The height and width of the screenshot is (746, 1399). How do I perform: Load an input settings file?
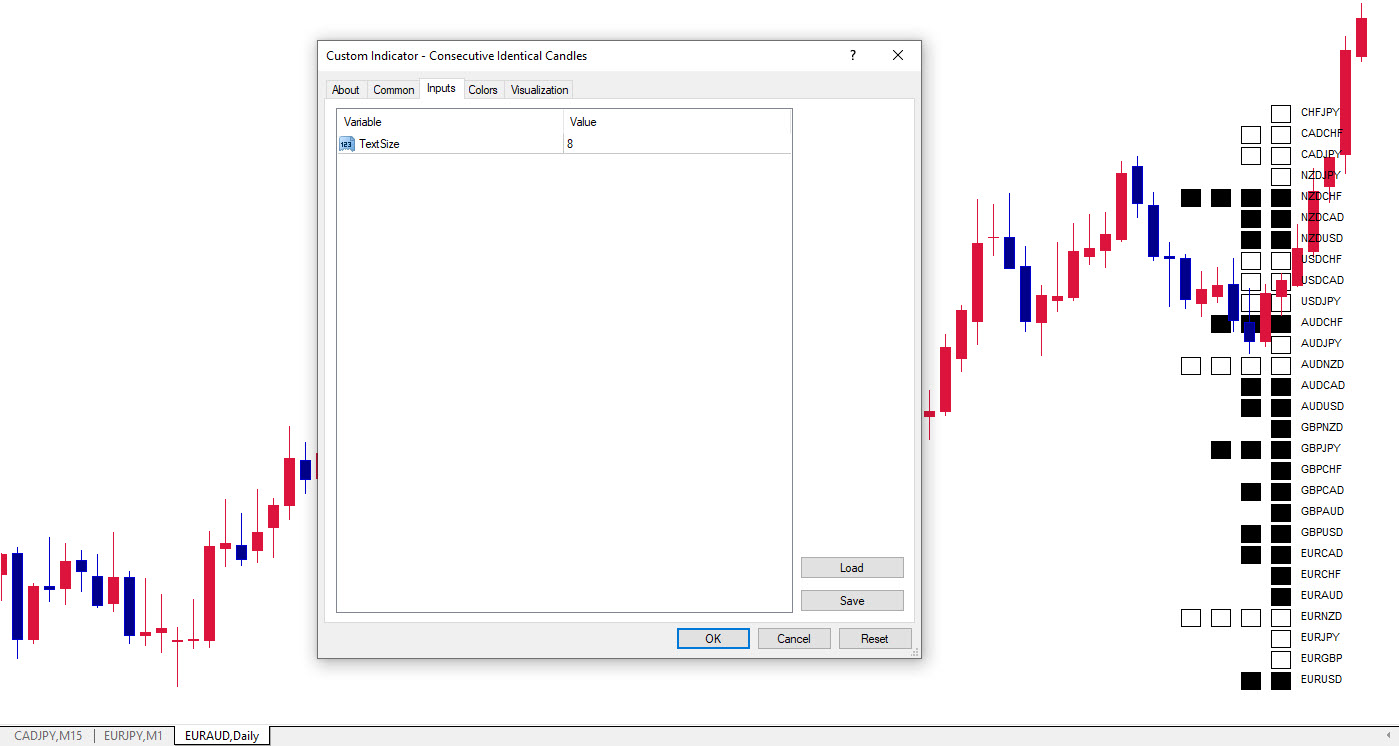pos(852,568)
